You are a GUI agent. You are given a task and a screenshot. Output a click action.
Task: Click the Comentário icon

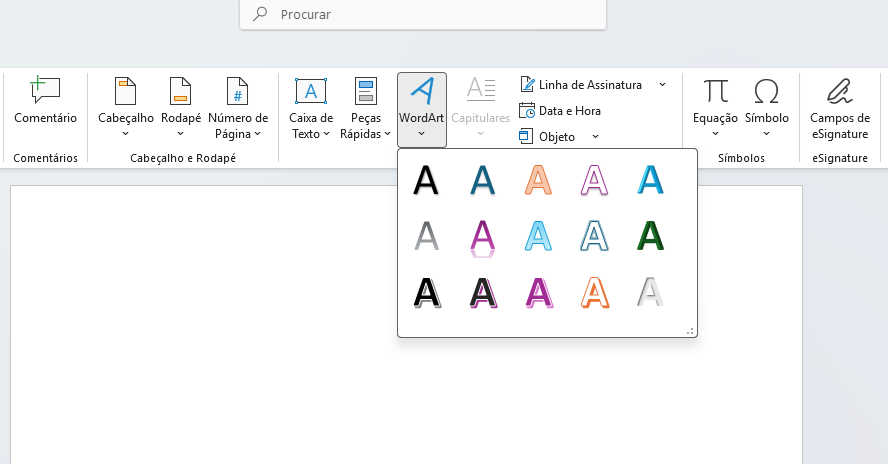click(x=45, y=91)
